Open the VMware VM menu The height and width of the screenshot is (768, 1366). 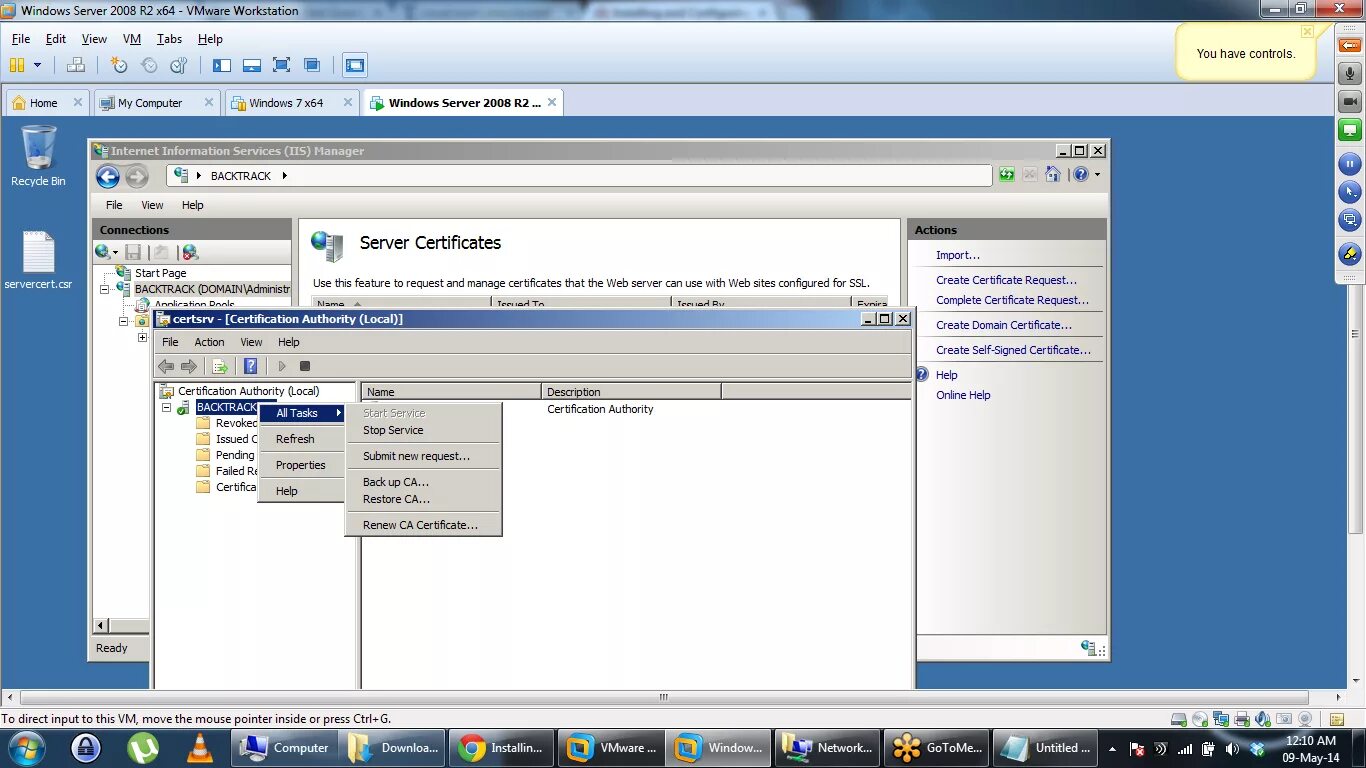pos(132,39)
